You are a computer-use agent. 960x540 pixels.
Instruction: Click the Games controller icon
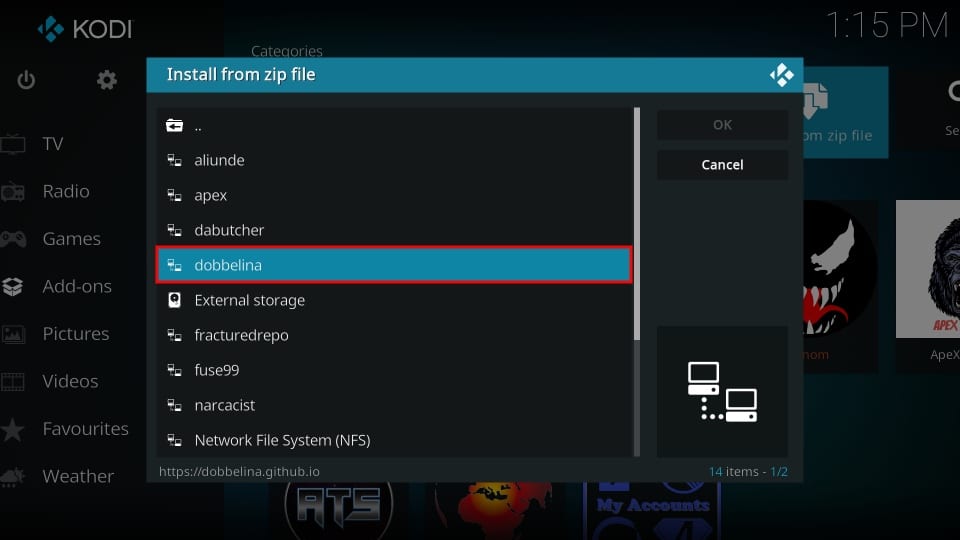(13, 239)
